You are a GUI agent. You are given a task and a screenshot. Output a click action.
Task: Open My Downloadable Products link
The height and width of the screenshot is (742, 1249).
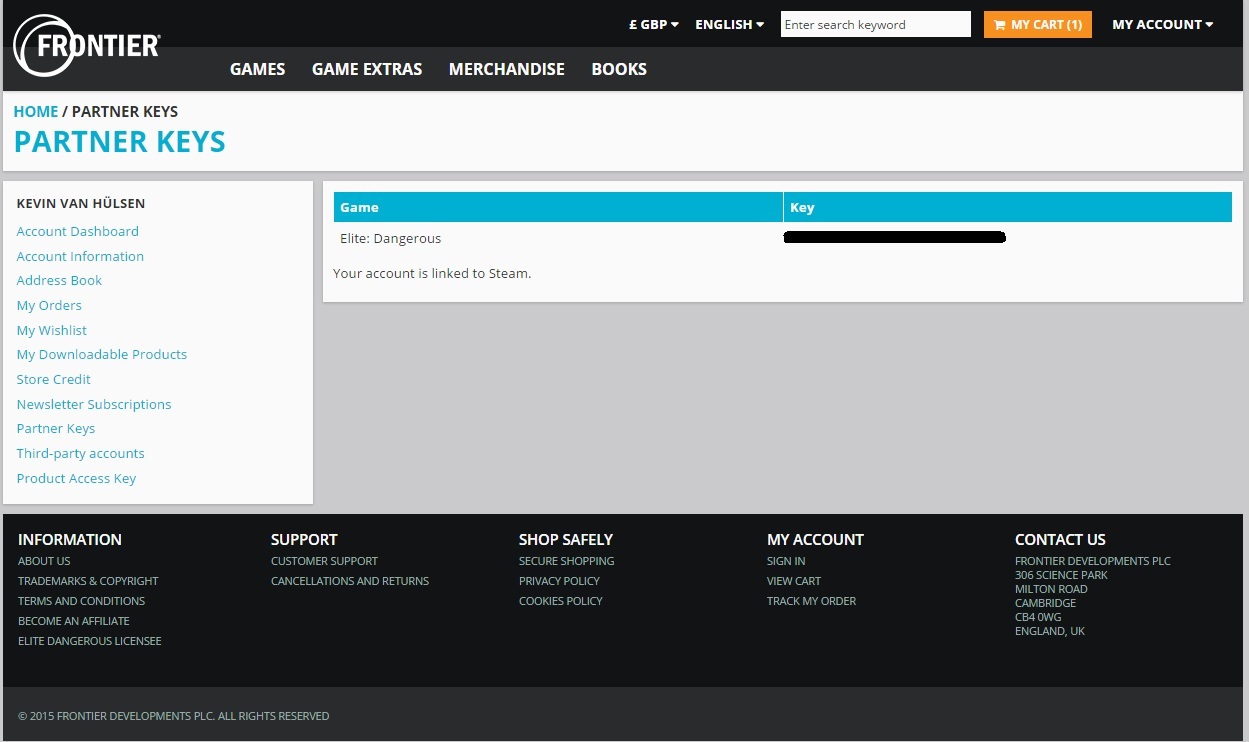[x=102, y=354]
